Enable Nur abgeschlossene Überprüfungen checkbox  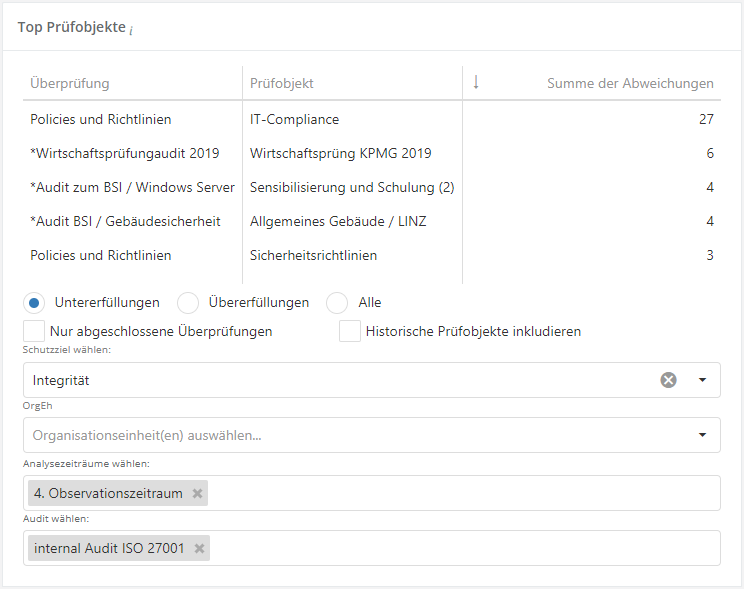point(34,331)
